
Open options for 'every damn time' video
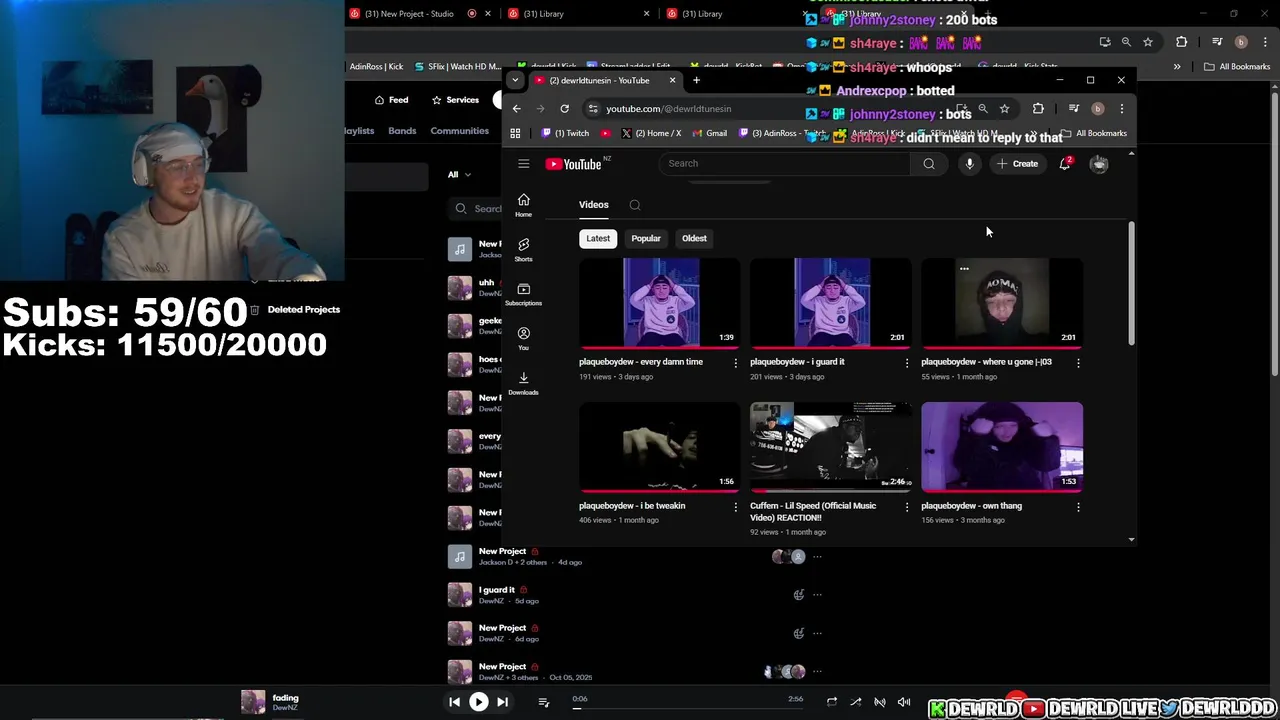point(736,363)
